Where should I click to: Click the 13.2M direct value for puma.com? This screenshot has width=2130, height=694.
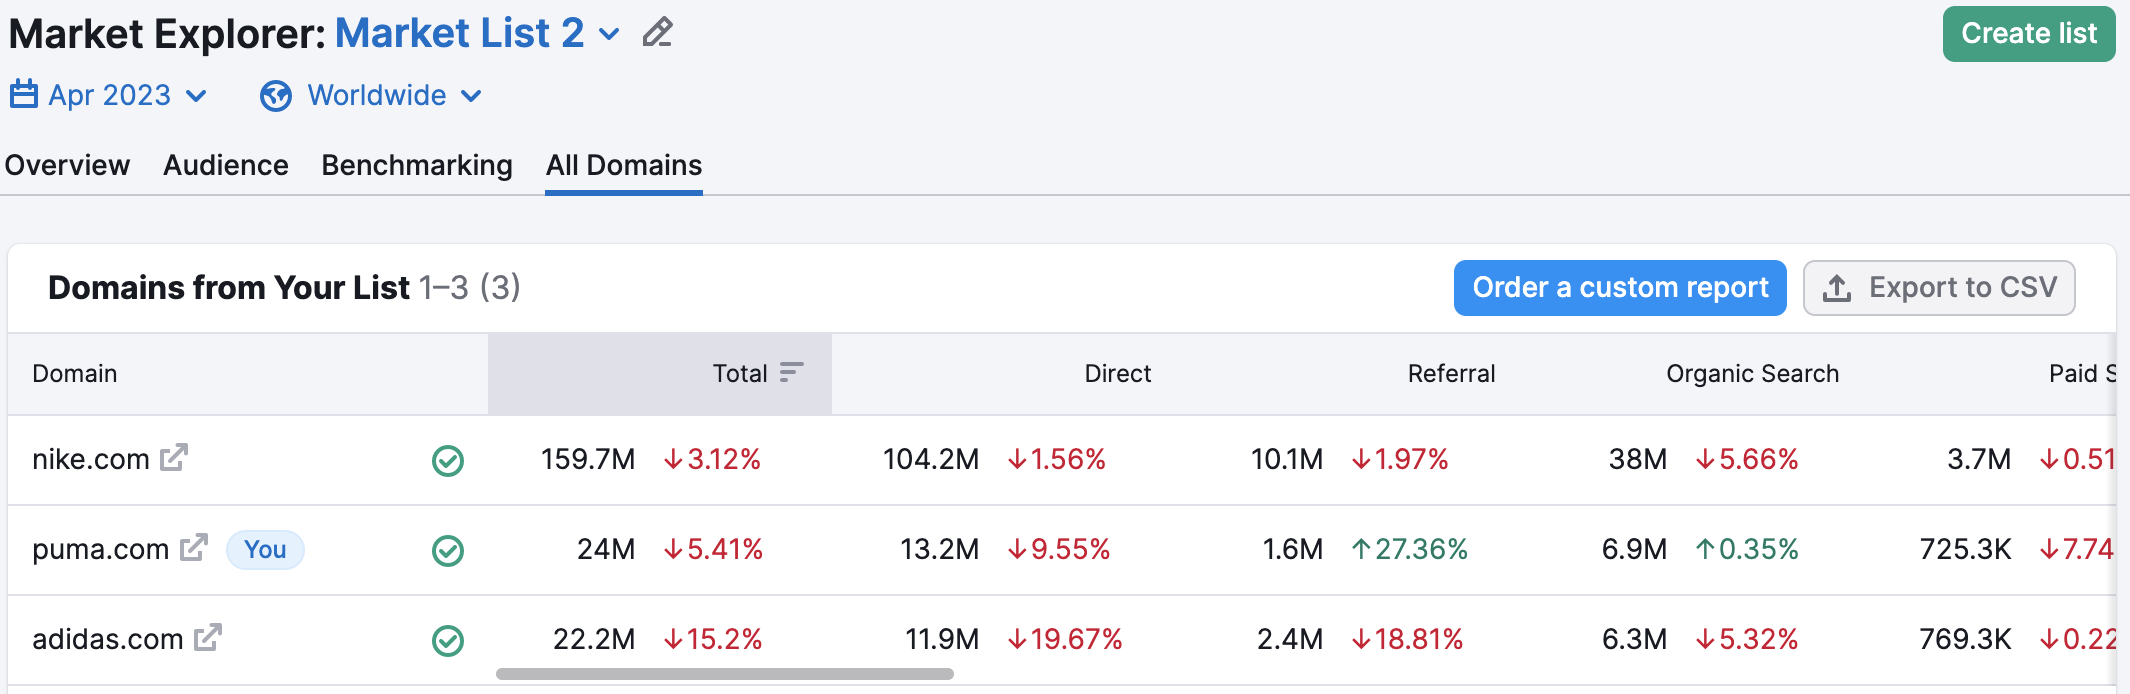click(939, 550)
